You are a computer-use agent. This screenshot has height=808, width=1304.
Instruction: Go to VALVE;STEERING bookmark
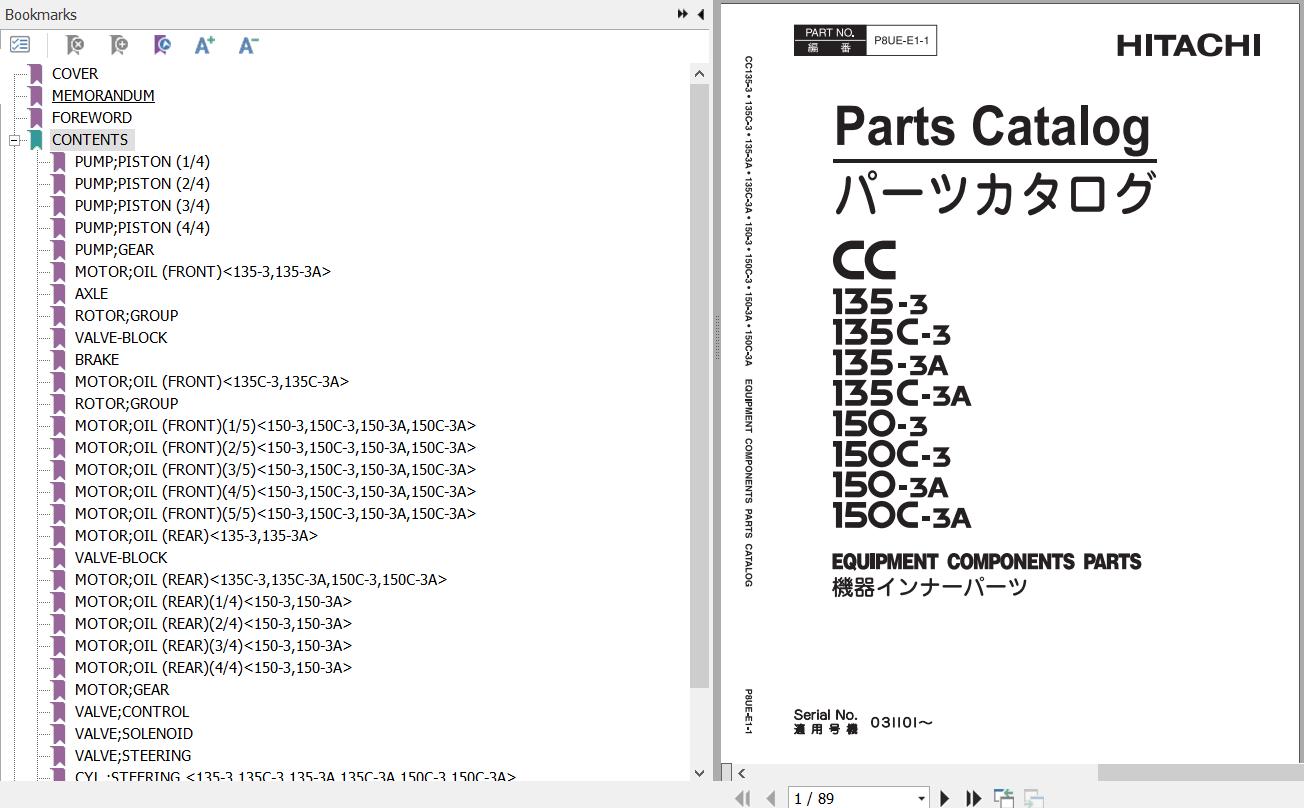coord(133,755)
